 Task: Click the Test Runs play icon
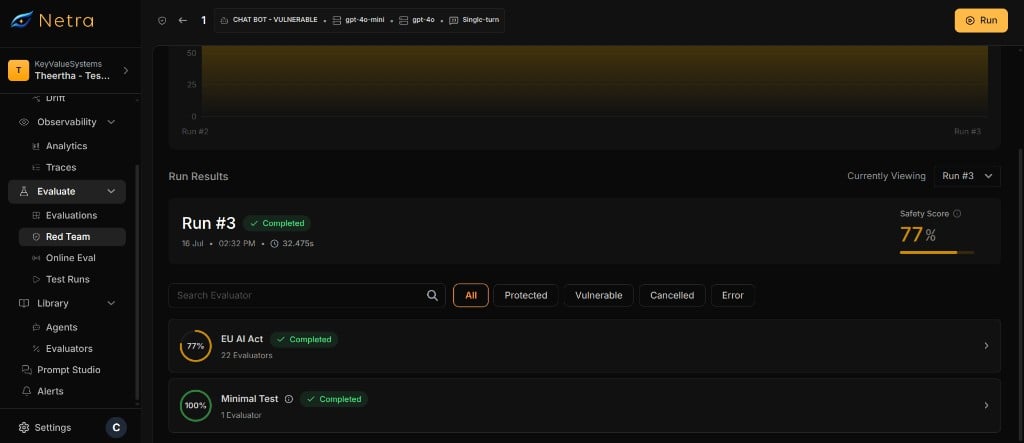[36, 280]
